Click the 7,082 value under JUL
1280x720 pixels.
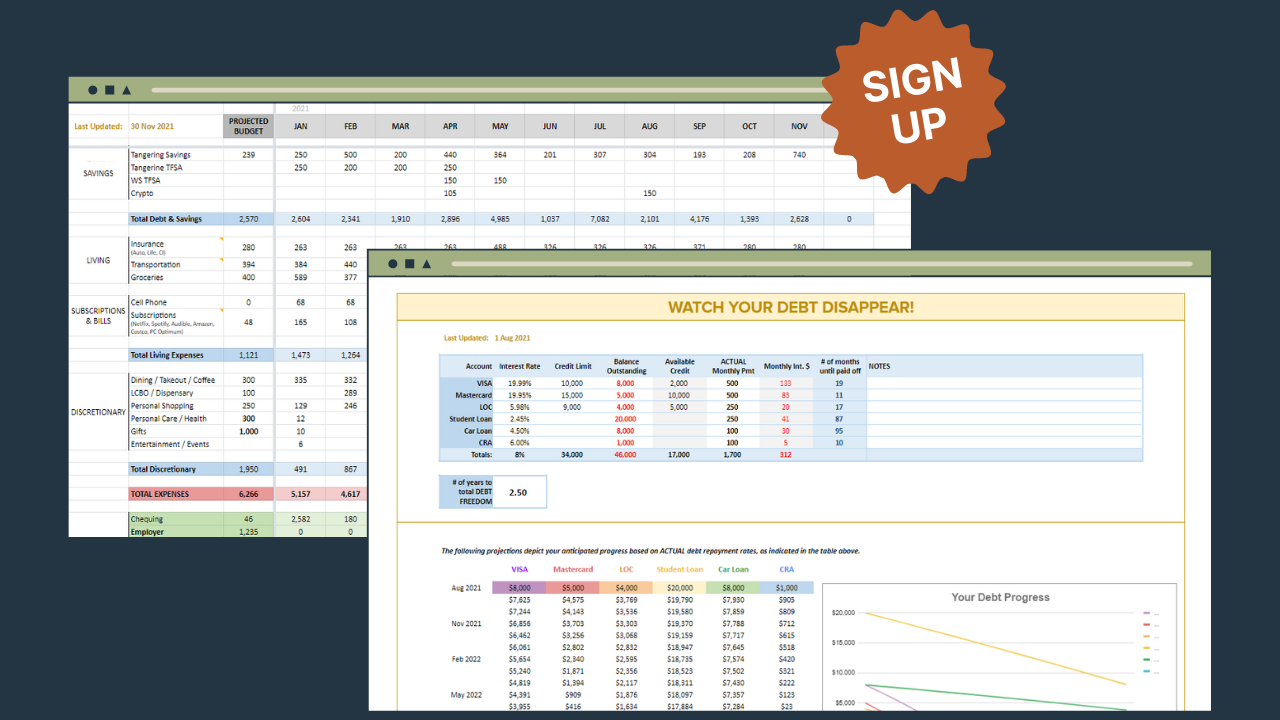click(x=600, y=219)
